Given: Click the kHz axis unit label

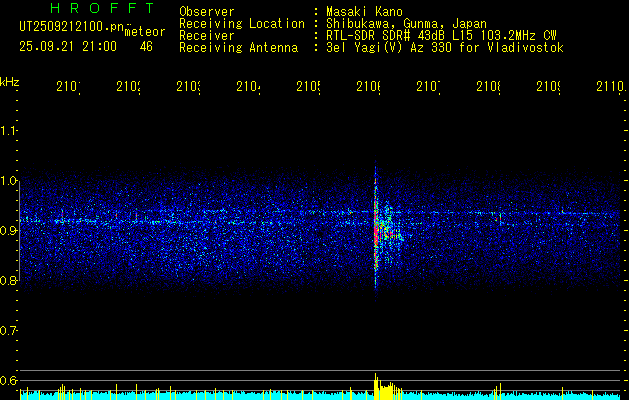Looking at the screenshot, I should [10, 82].
